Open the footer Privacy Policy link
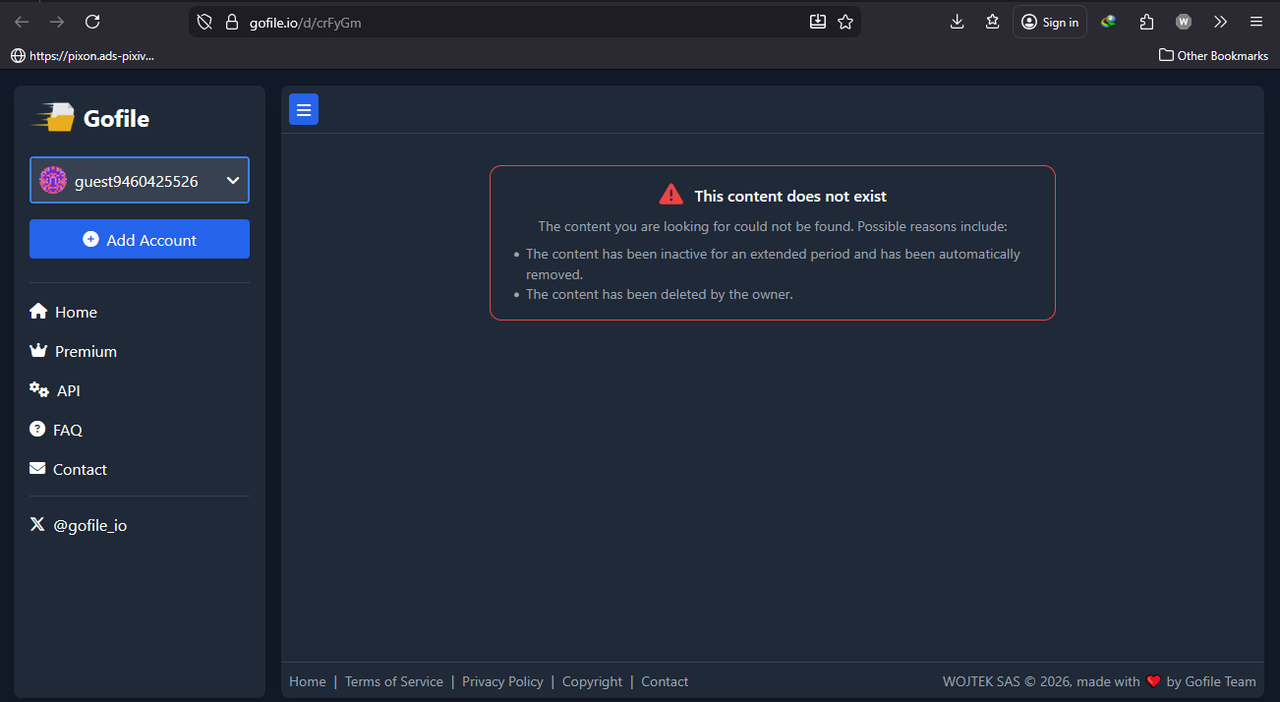This screenshot has height=702, width=1280. pos(503,681)
